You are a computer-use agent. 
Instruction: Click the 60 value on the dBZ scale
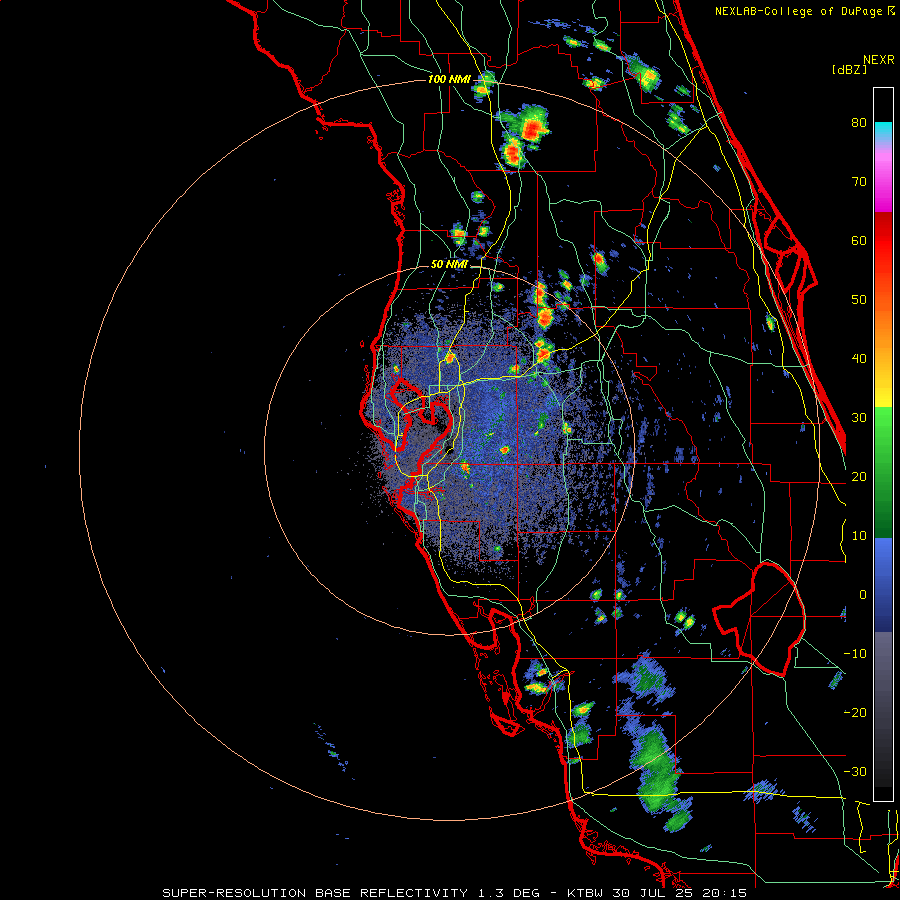pos(859,240)
